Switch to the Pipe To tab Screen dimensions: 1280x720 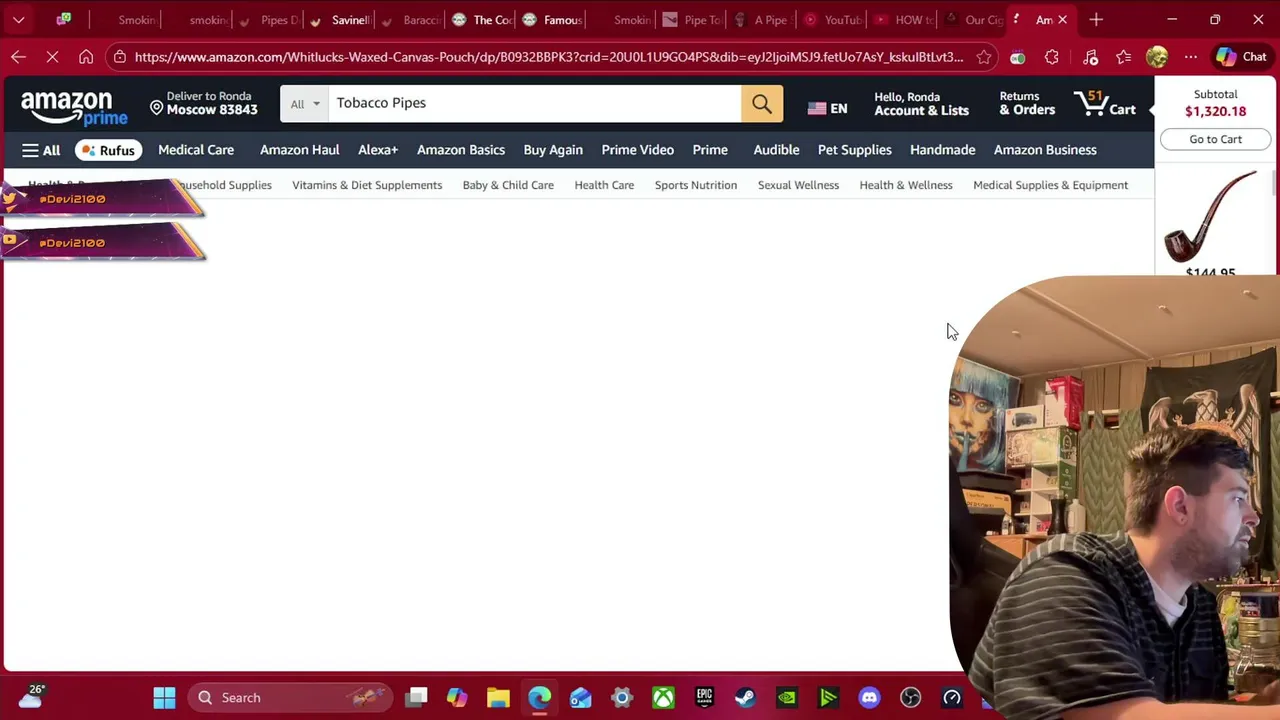click(x=692, y=20)
